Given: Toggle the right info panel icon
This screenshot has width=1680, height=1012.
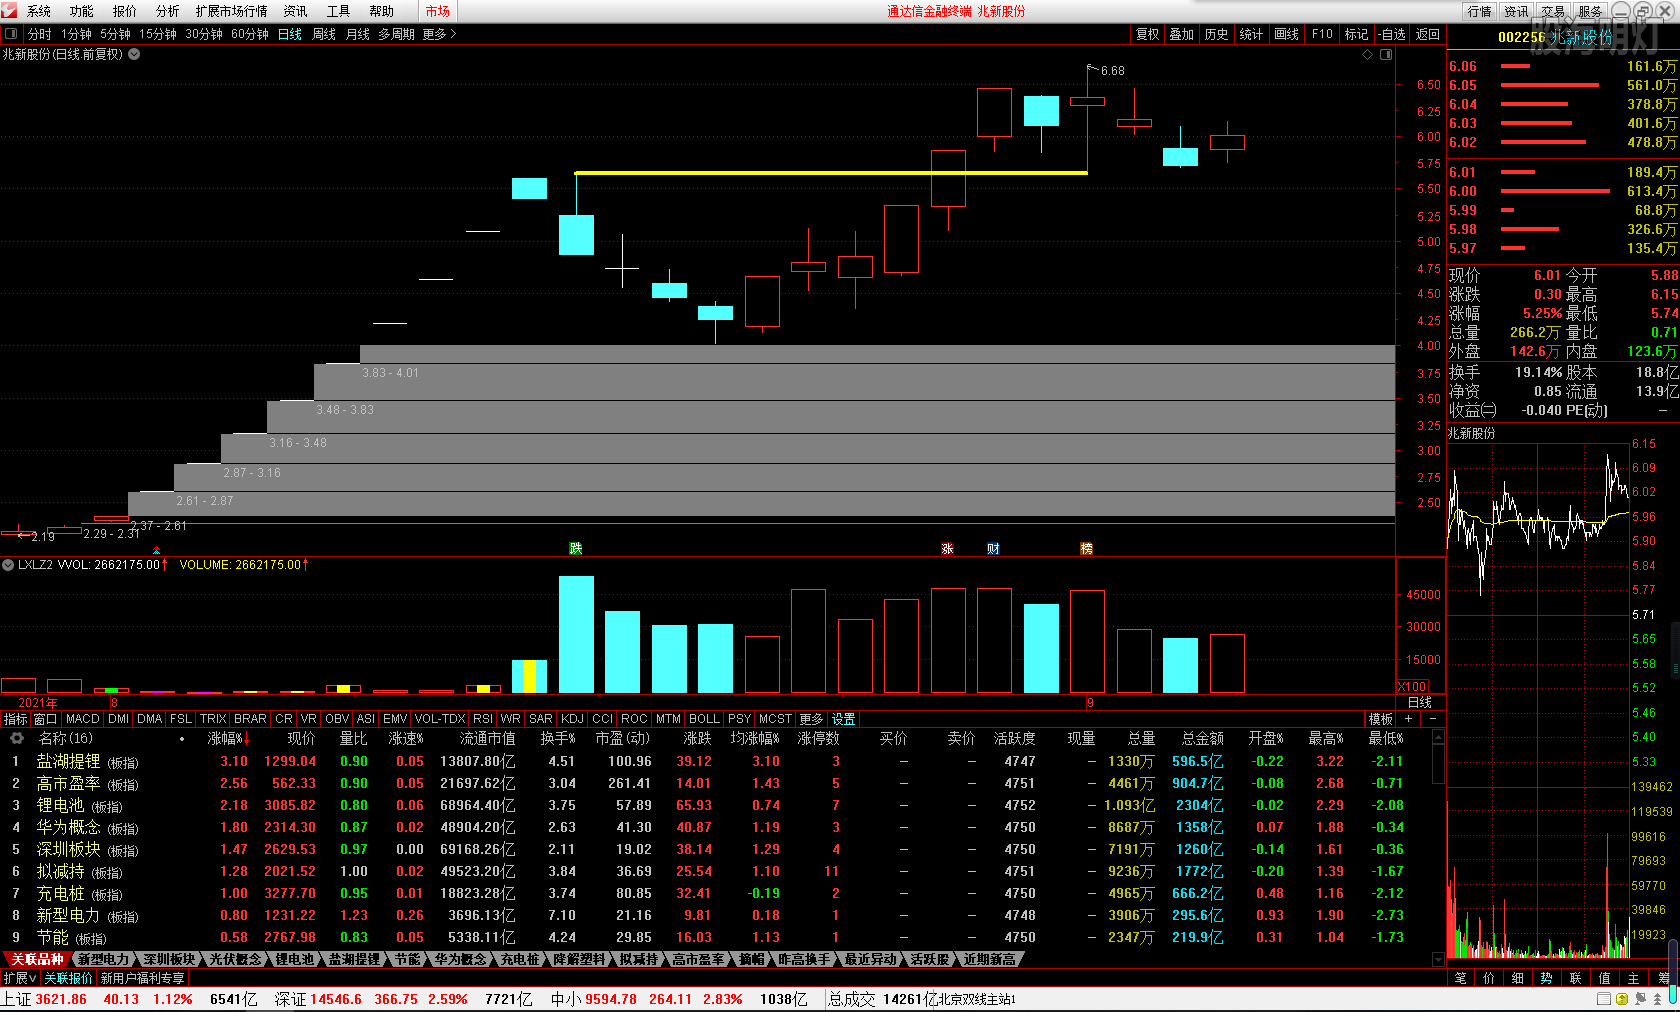Looking at the screenshot, I should point(1386,55).
